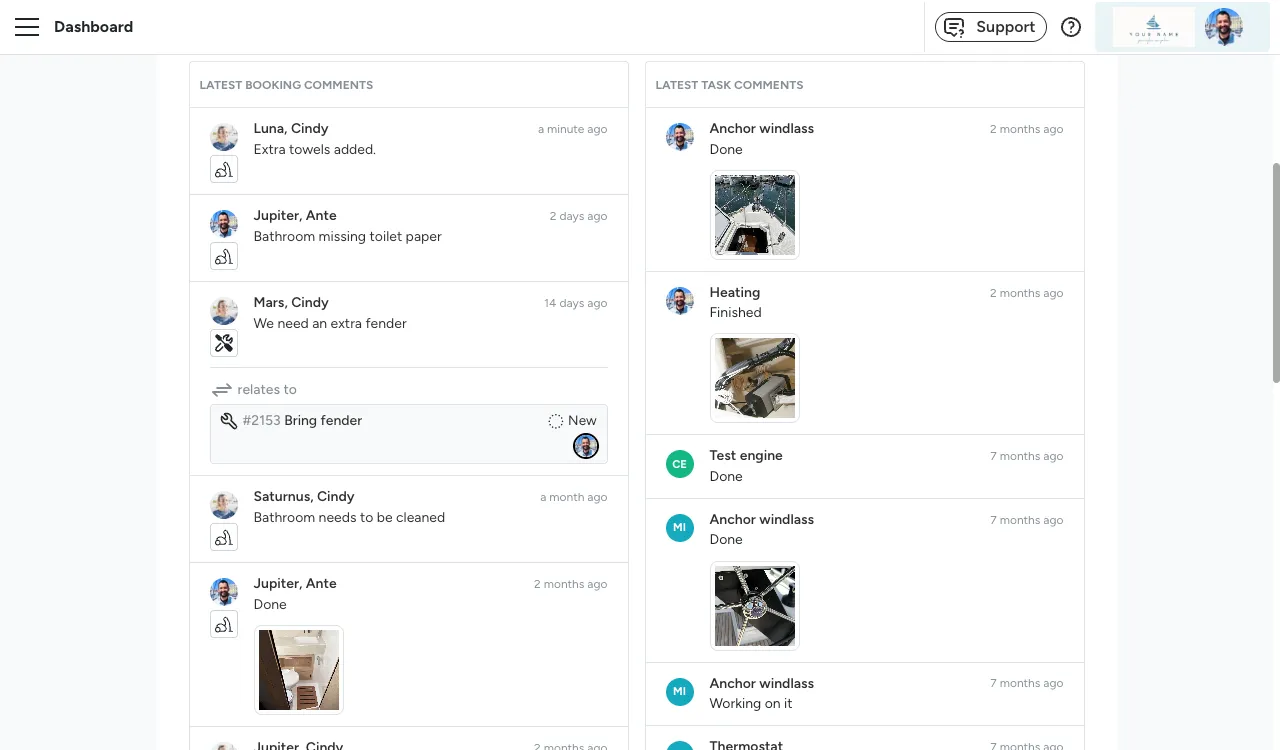Open the first Anchor windlass photo attachment
The image size is (1280, 750).
click(754, 214)
